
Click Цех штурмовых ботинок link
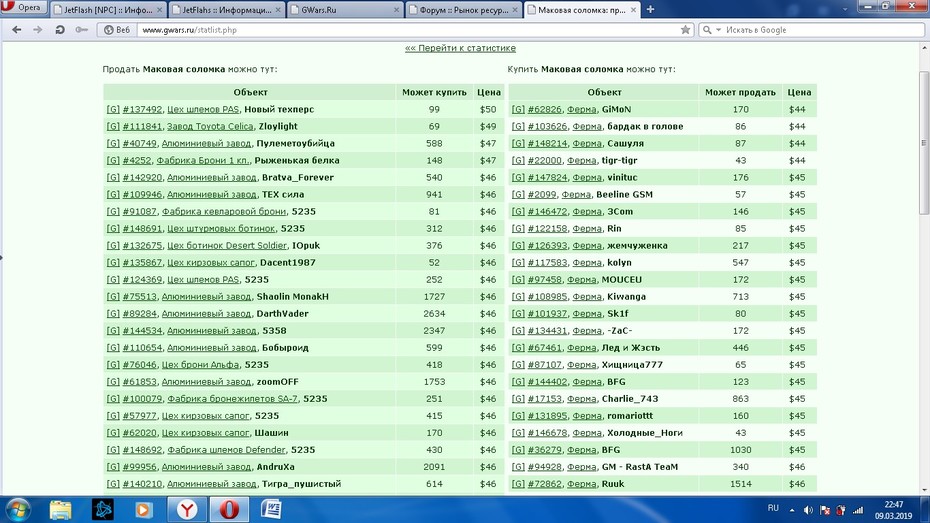(x=221, y=228)
